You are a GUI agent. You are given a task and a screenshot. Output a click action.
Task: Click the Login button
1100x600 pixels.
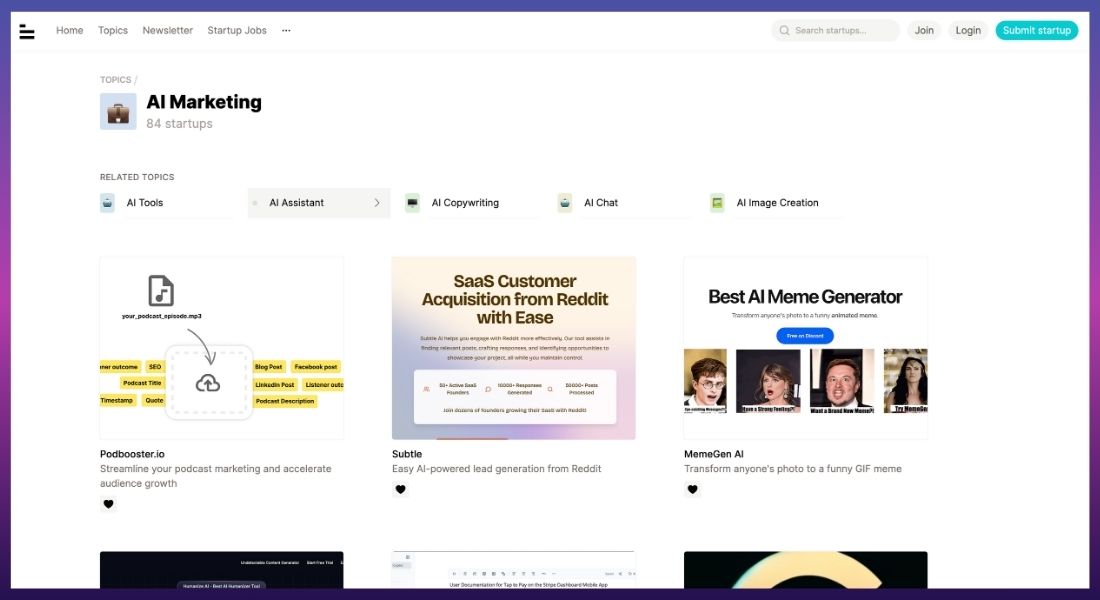coord(968,31)
